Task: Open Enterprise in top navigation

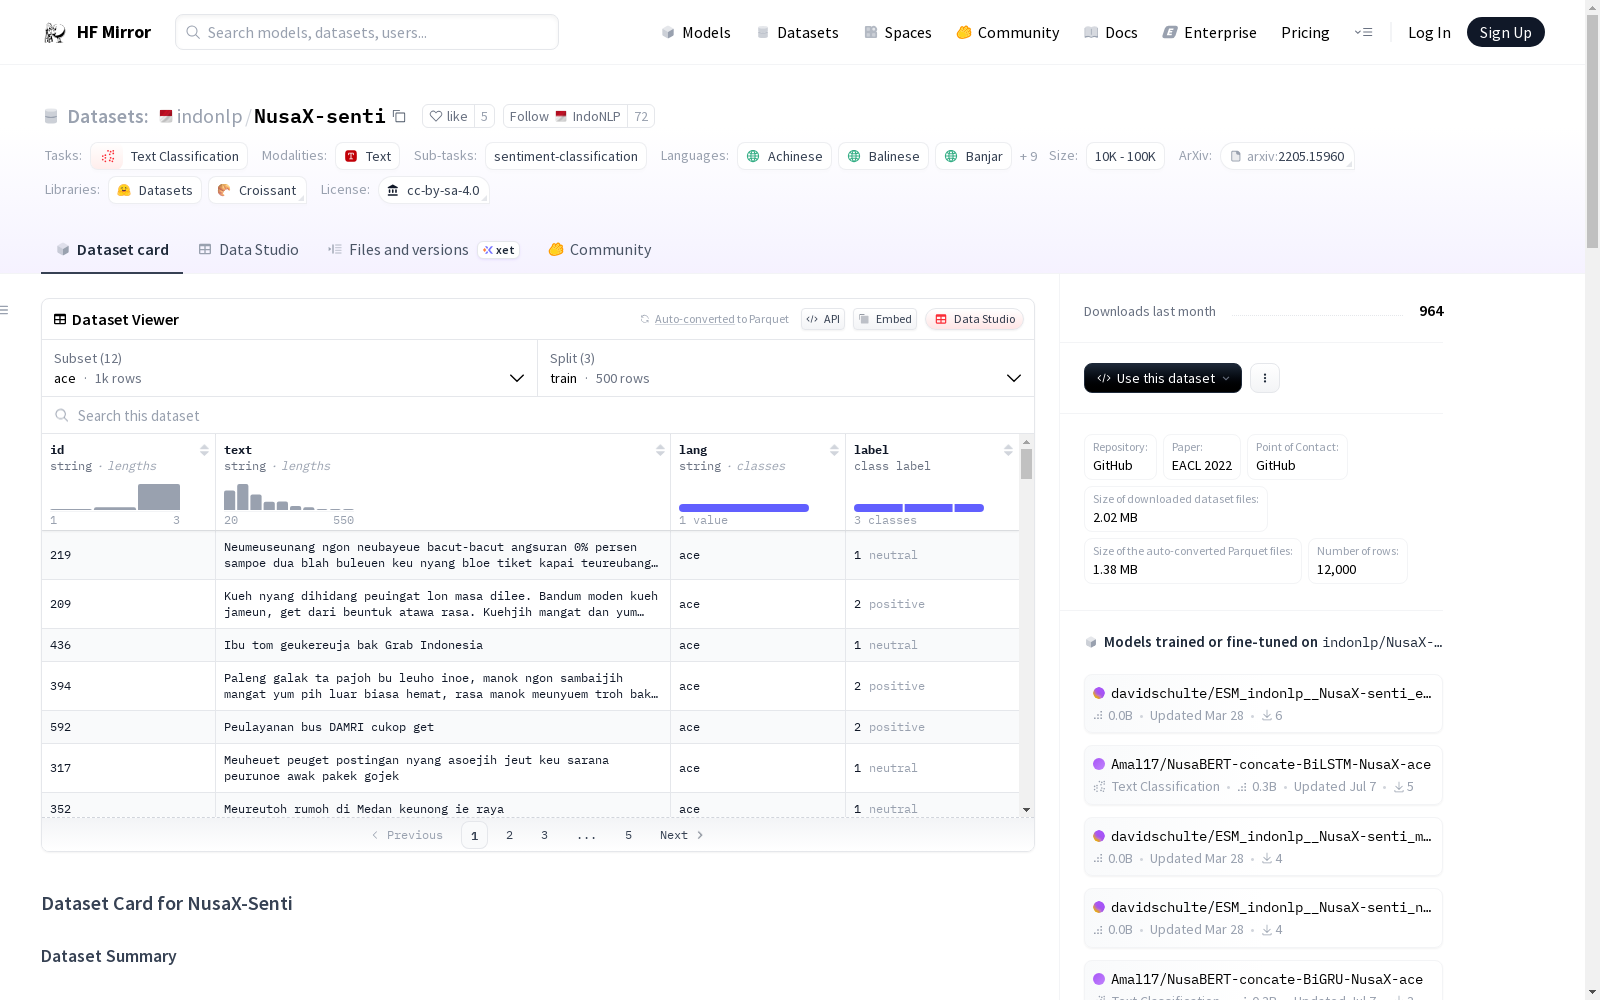Action: coord(1210,32)
